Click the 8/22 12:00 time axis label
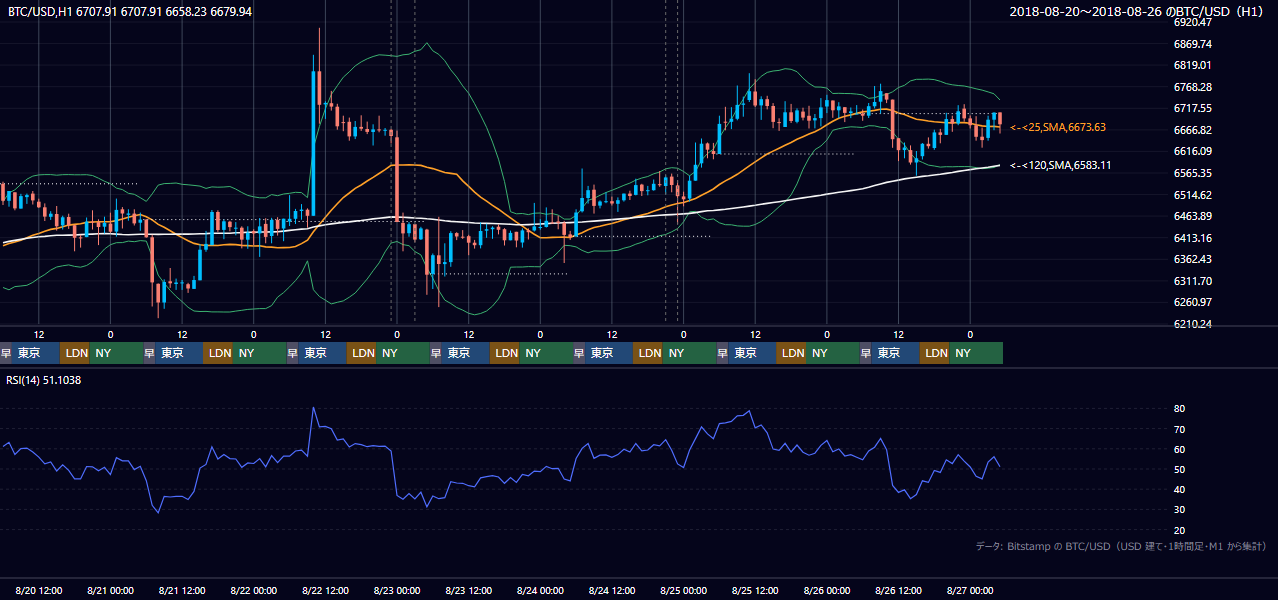This screenshot has height=600, width=1278. click(326, 591)
